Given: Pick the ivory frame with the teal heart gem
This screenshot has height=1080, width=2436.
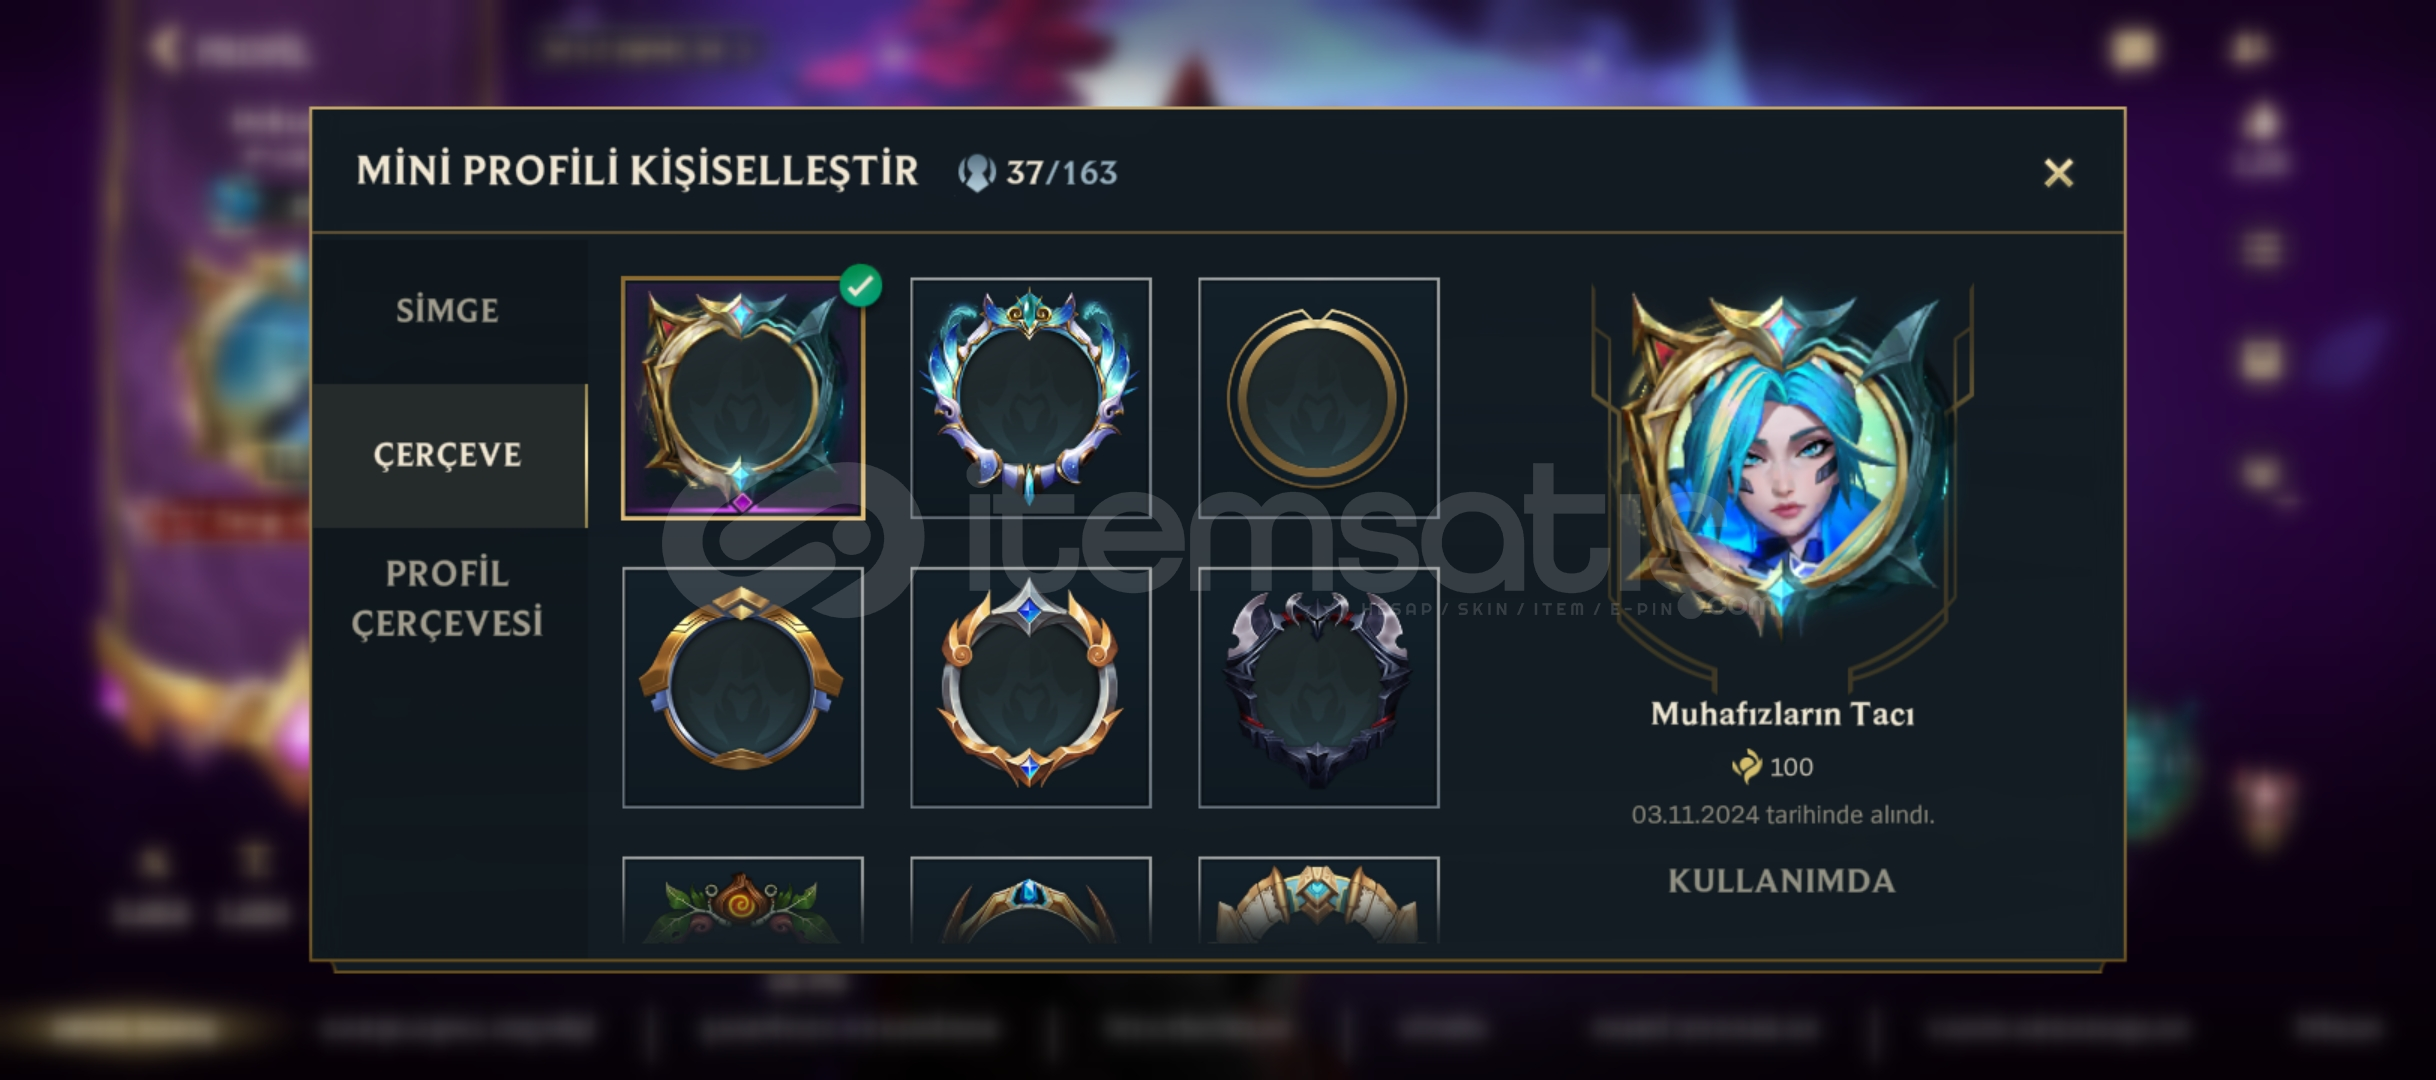Looking at the screenshot, I should click(x=1318, y=900).
